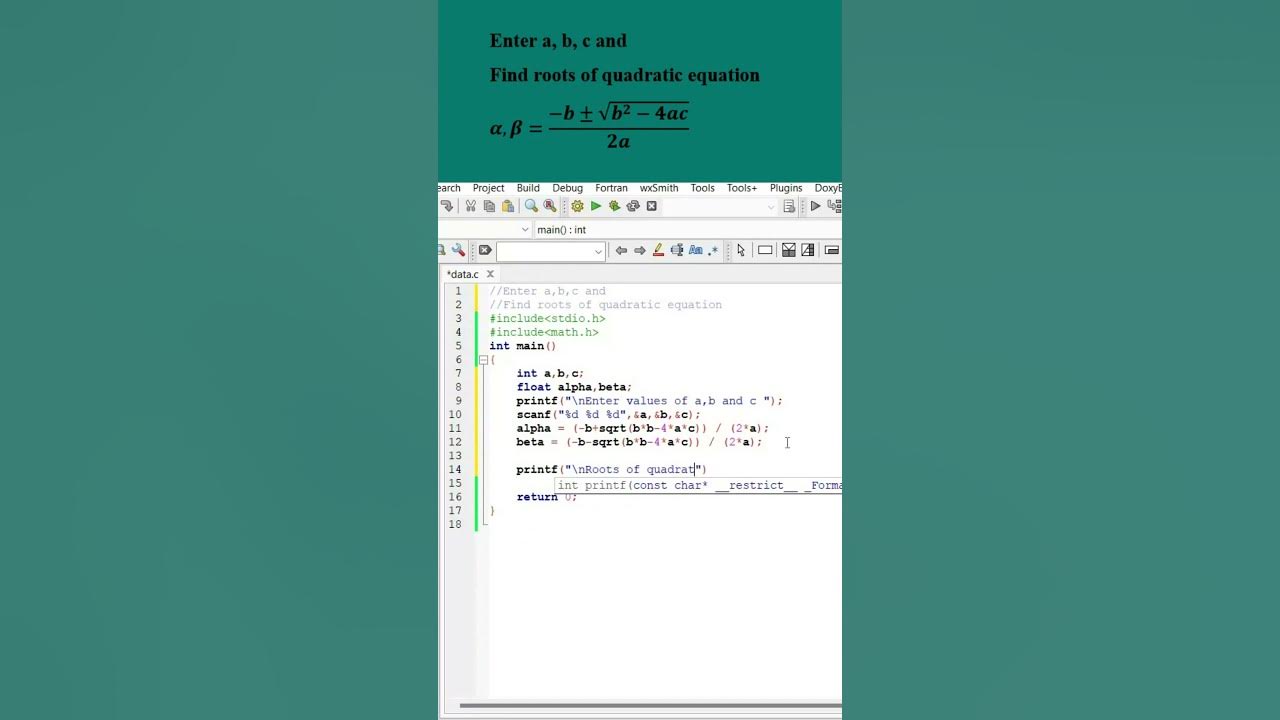Open the Project menu

click(x=488, y=188)
